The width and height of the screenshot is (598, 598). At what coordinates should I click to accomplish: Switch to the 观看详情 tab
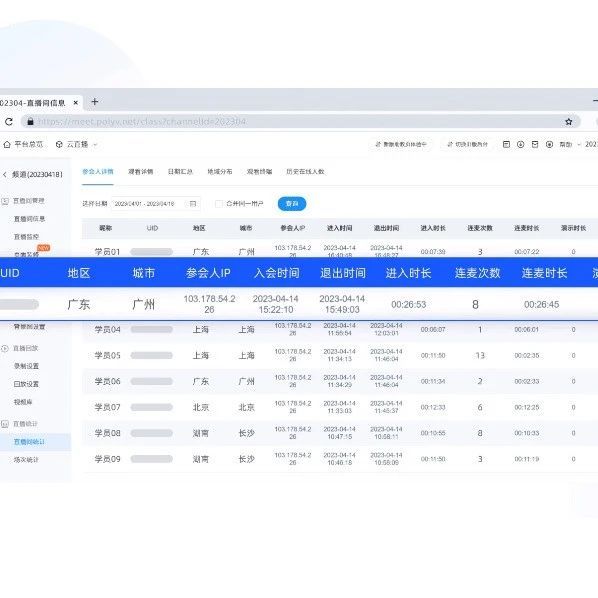click(141, 172)
